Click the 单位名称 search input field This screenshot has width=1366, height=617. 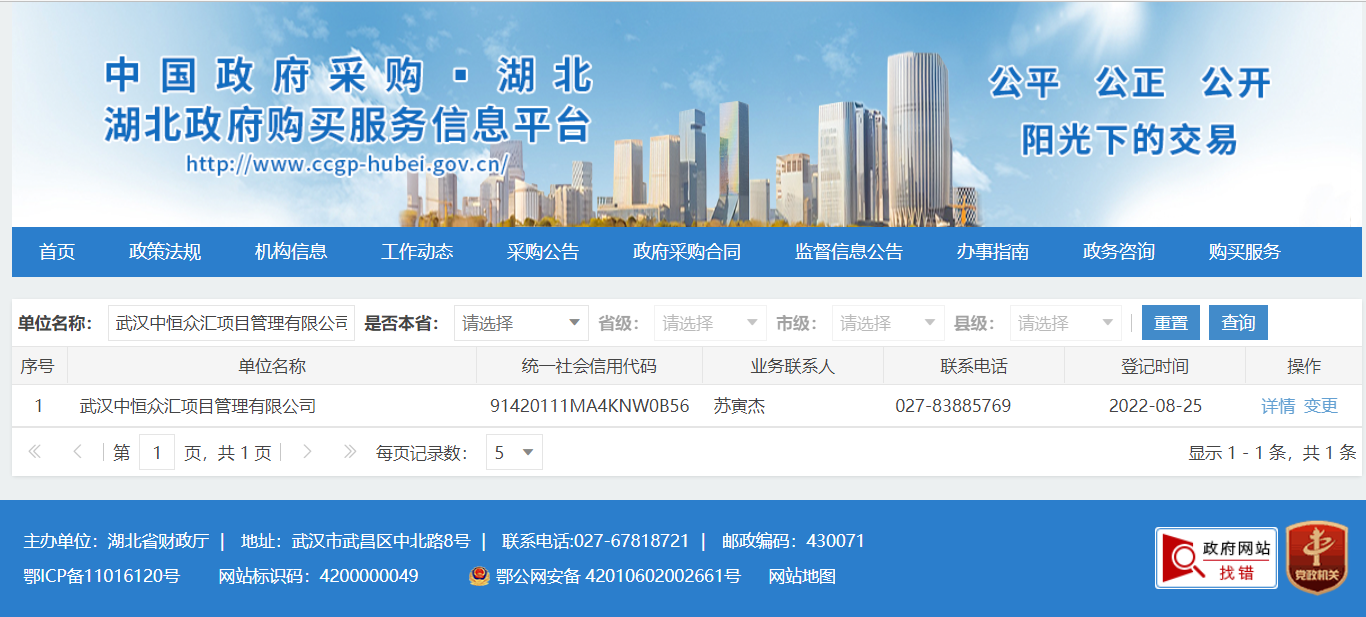click(x=231, y=323)
